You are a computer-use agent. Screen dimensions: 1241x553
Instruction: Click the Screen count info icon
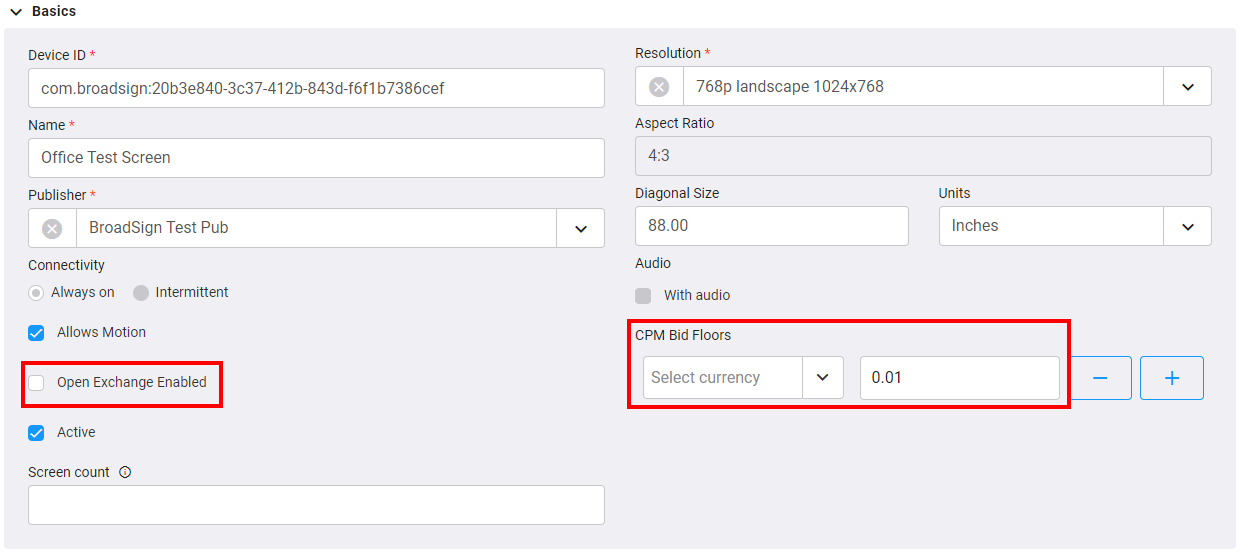coord(125,472)
